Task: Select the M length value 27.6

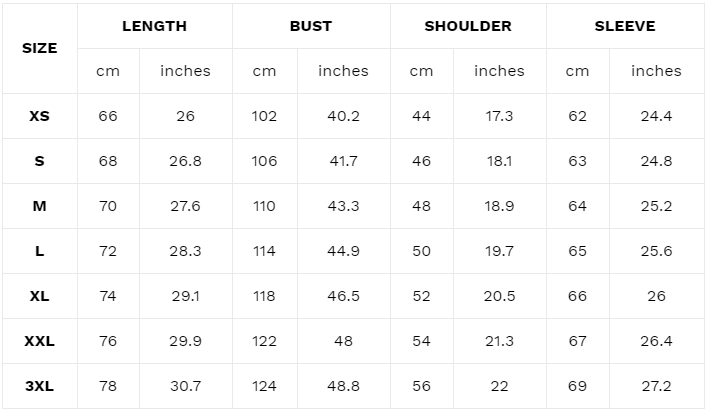Action: click(x=186, y=206)
